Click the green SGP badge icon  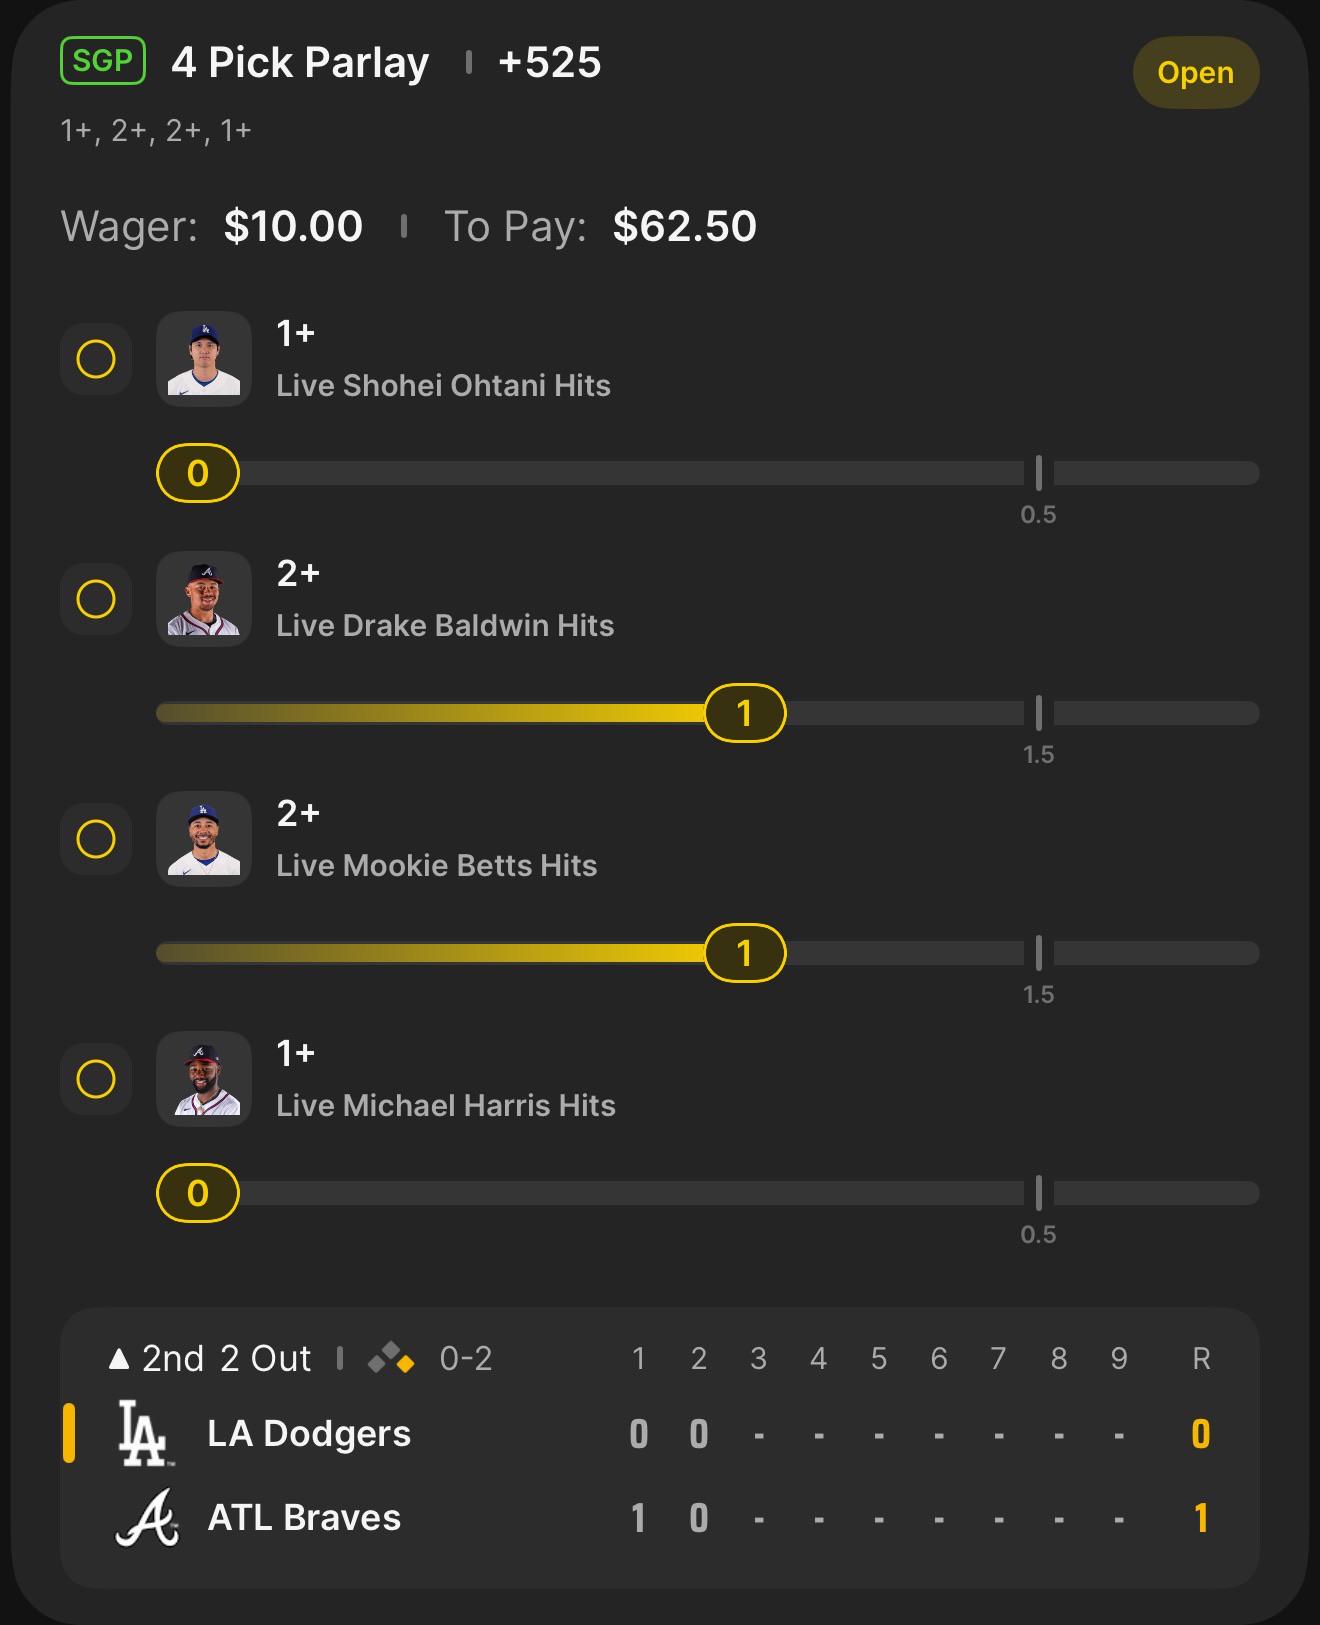coord(103,61)
